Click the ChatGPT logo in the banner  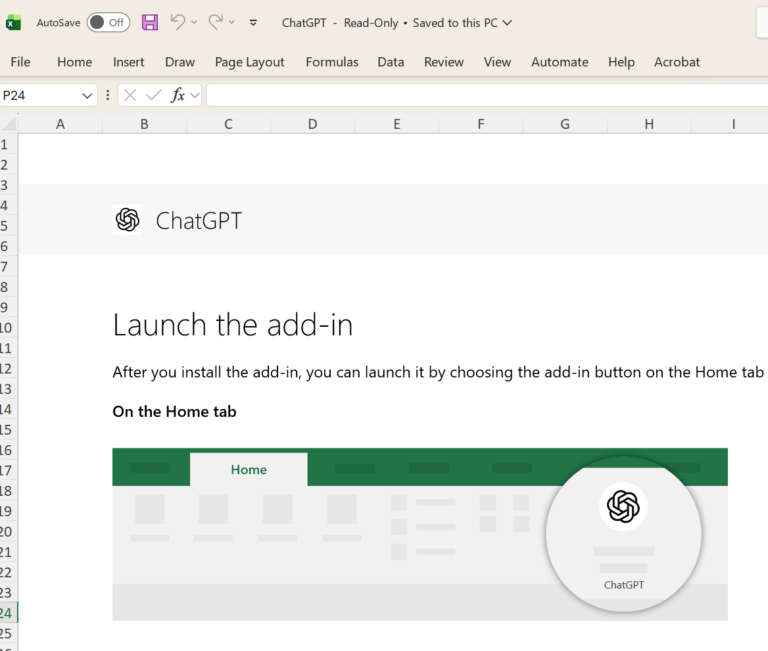click(x=127, y=219)
